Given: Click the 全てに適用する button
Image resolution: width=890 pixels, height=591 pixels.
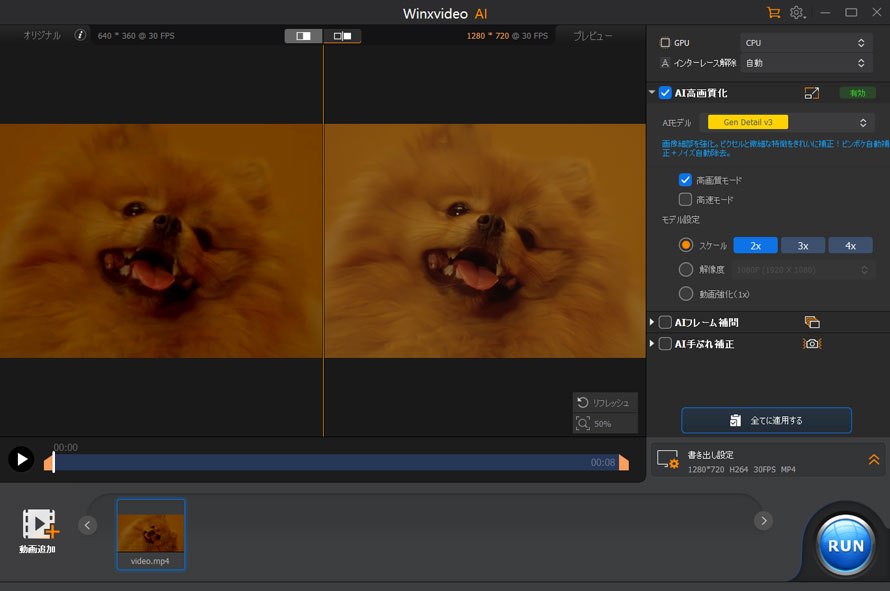Looking at the screenshot, I should [x=766, y=420].
